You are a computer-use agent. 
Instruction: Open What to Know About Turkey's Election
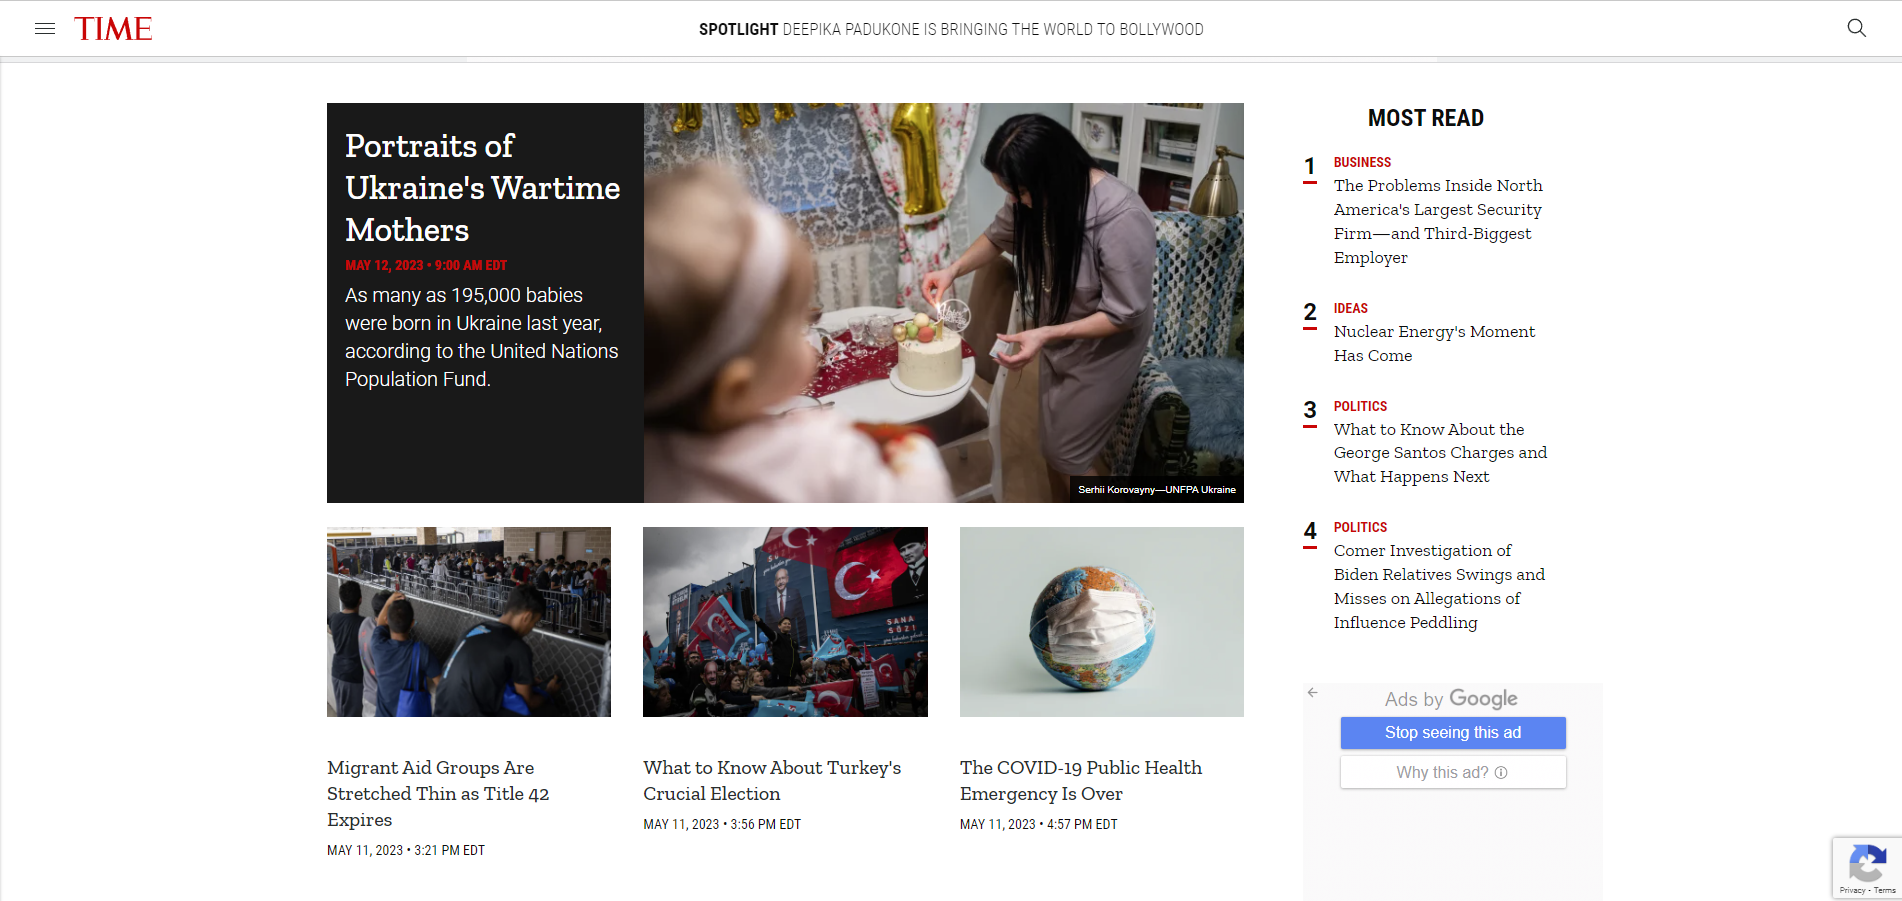[x=772, y=780]
